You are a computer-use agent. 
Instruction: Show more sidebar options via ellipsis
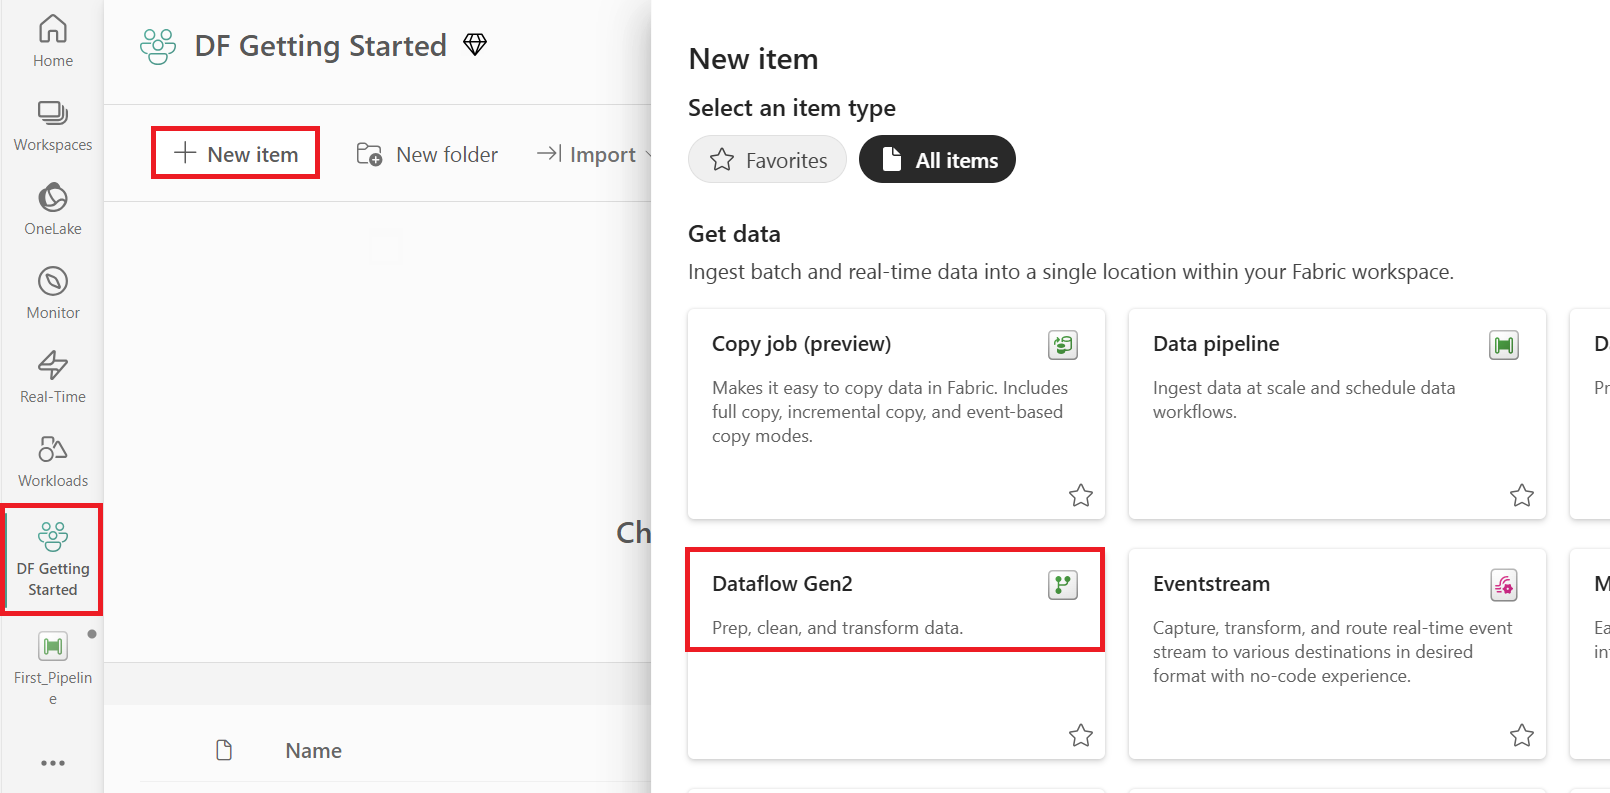tap(52, 763)
